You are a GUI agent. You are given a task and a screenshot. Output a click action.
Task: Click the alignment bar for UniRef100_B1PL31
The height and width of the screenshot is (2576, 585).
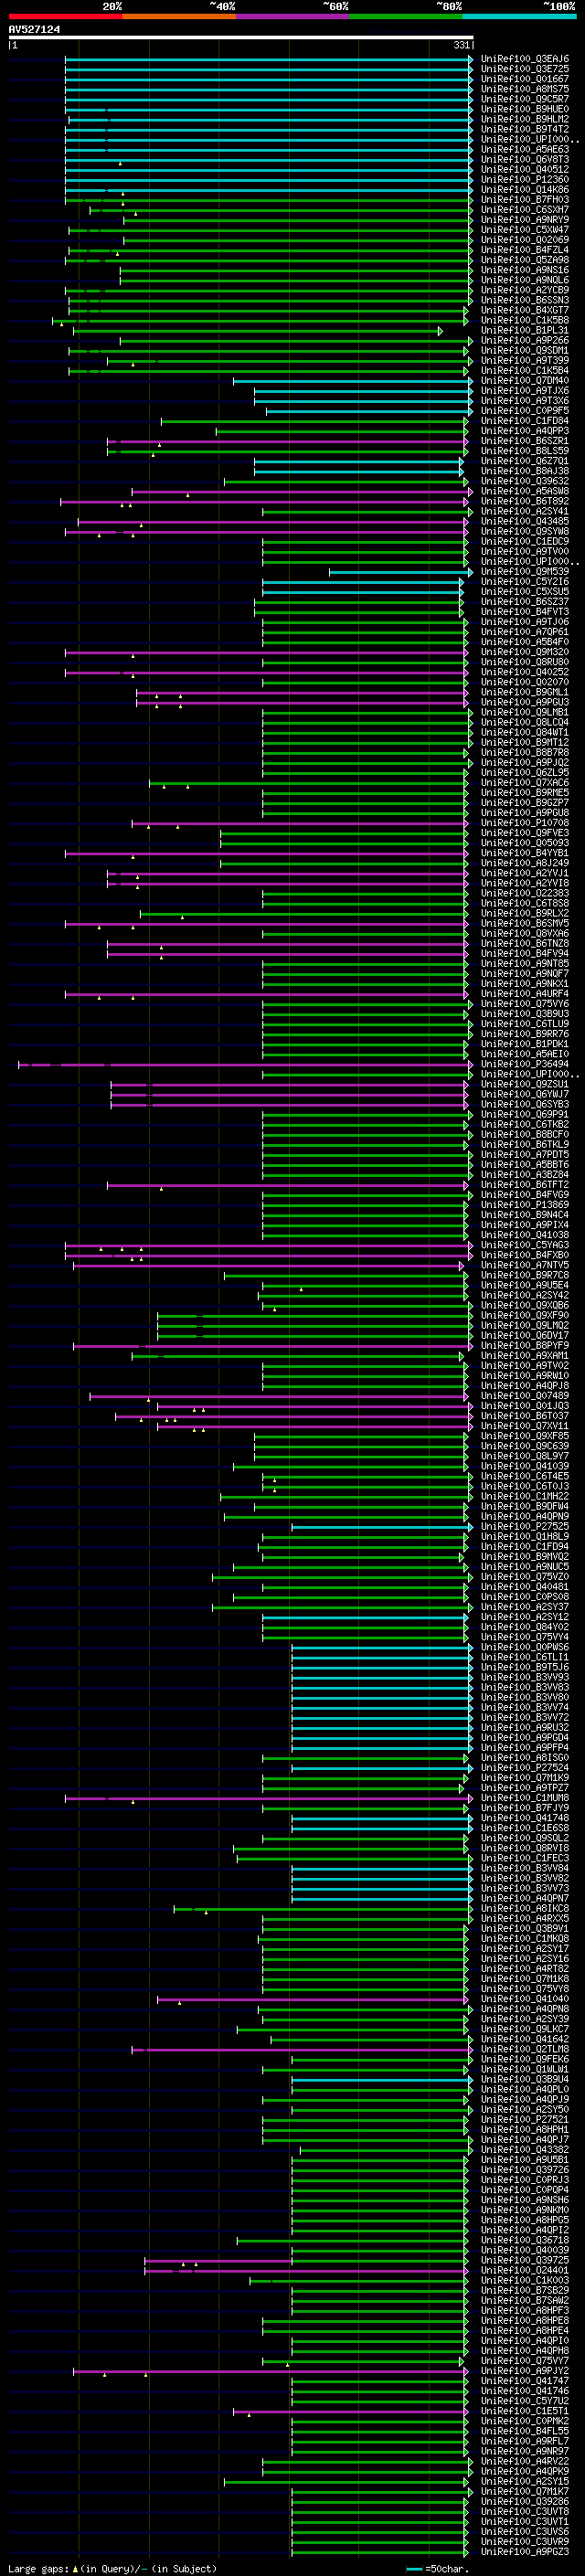[258, 330]
